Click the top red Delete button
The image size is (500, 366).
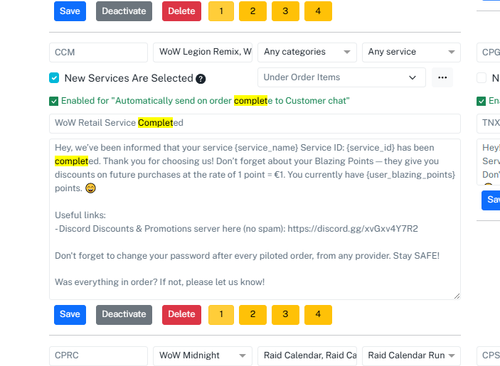(182, 11)
